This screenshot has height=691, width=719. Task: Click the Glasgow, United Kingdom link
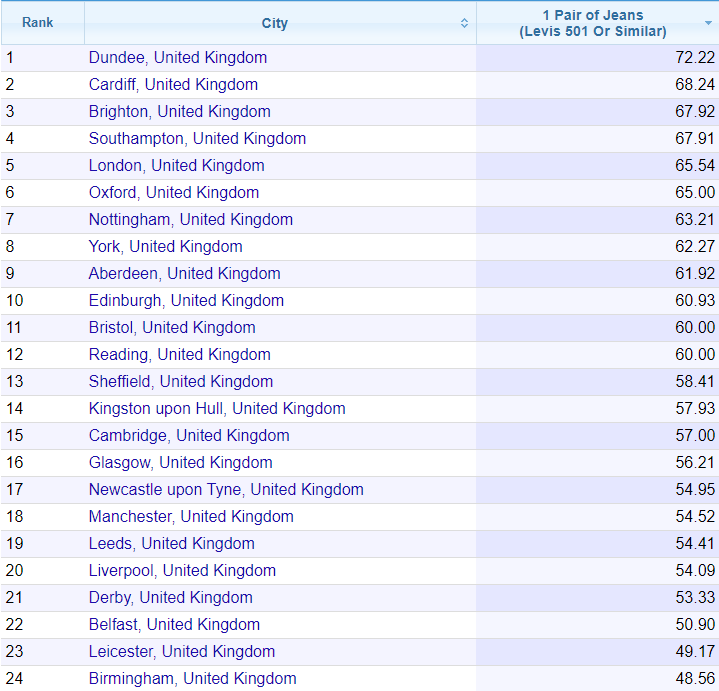point(181,463)
